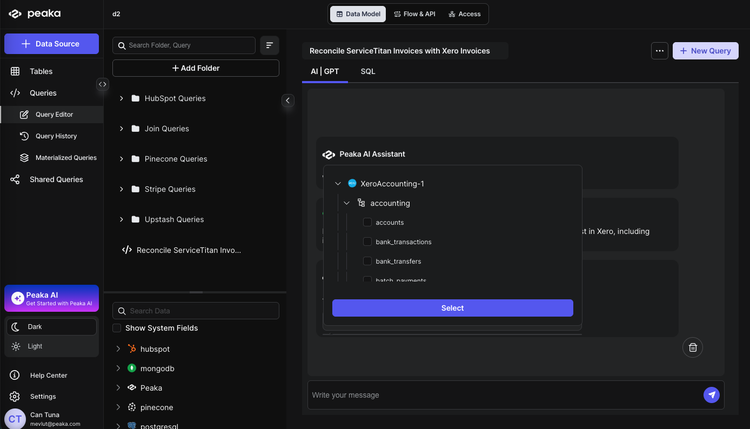The width and height of the screenshot is (750, 429).
Task: Switch to Dark theme
Action: pos(52,327)
